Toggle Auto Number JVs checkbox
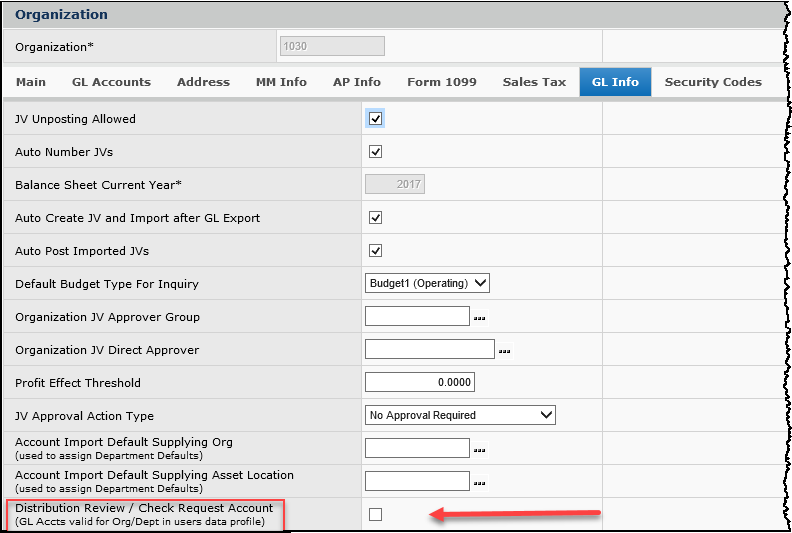The image size is (792, 533). point(376,152)
